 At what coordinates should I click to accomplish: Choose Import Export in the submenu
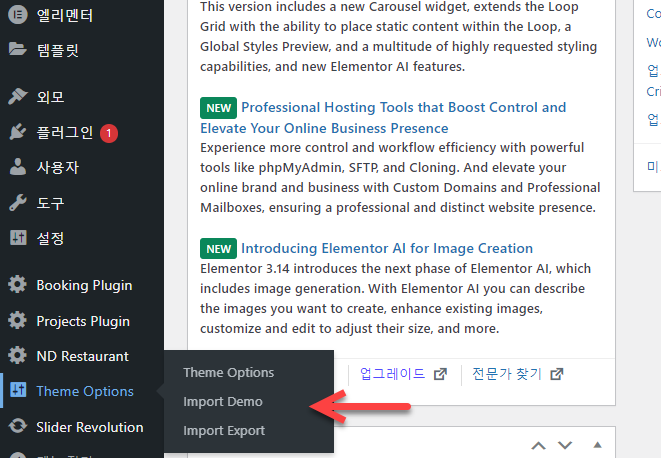tap(224, 431)
